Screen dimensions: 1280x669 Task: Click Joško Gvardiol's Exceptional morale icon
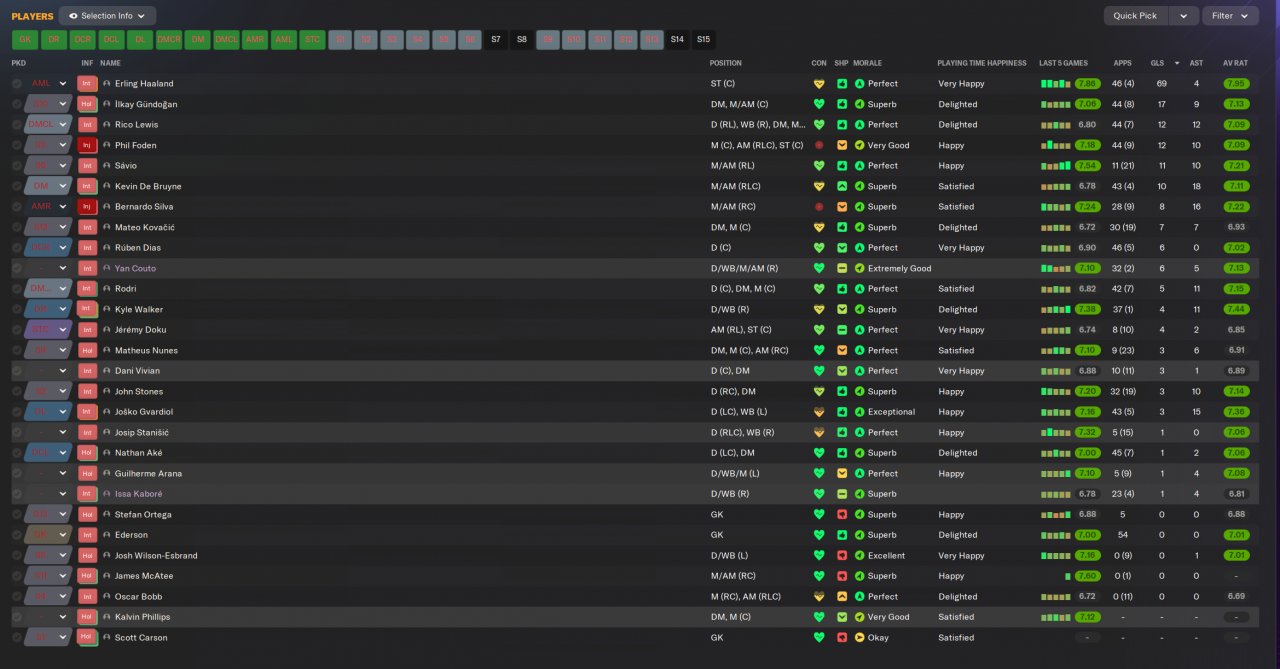tap(860, 412)
